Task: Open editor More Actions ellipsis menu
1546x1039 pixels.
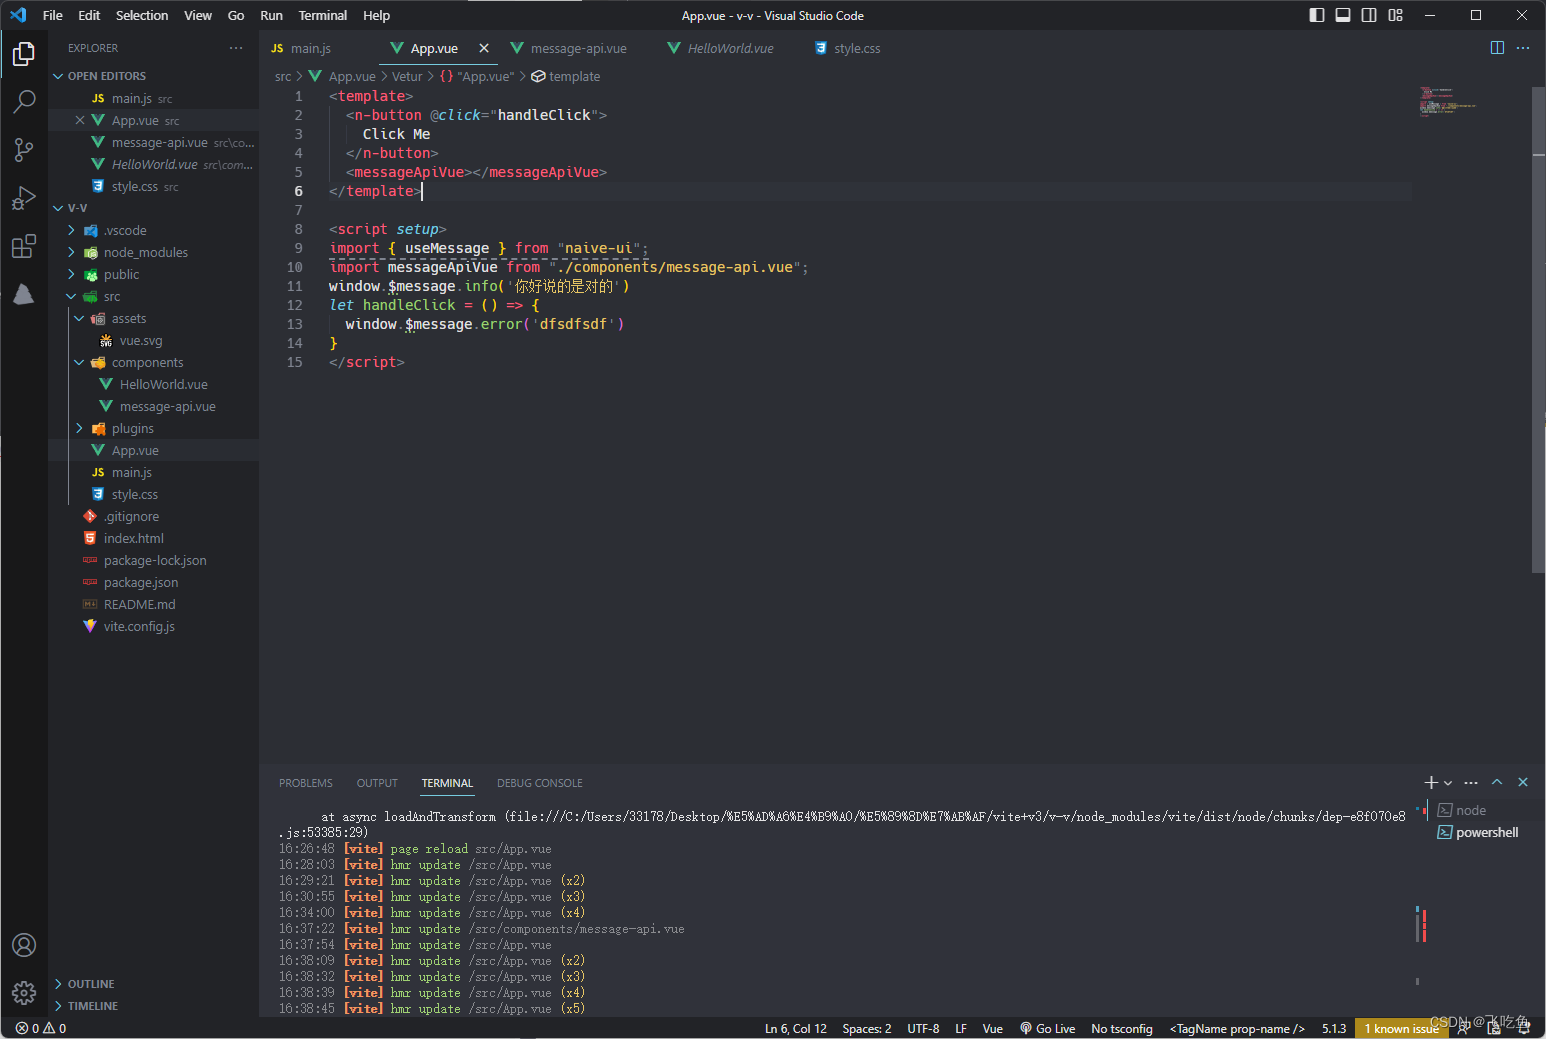Action: (1523, 48)
